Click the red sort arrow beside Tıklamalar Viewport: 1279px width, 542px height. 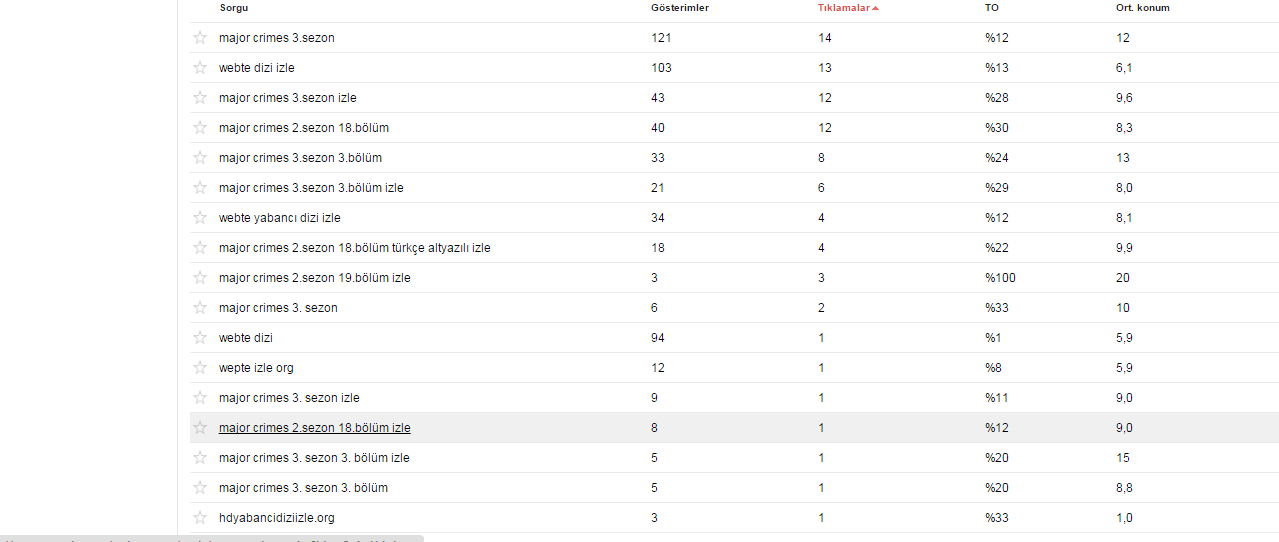coord(876,8)
